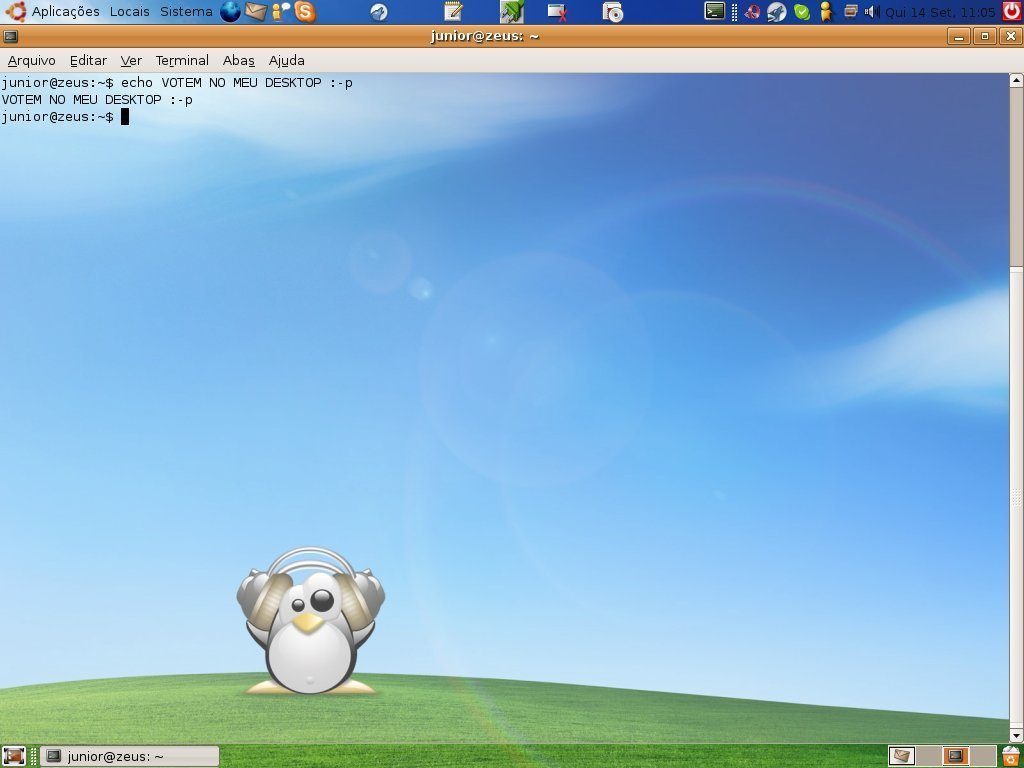
Task: Open the Arquivo menu
Action: [31, 61]
